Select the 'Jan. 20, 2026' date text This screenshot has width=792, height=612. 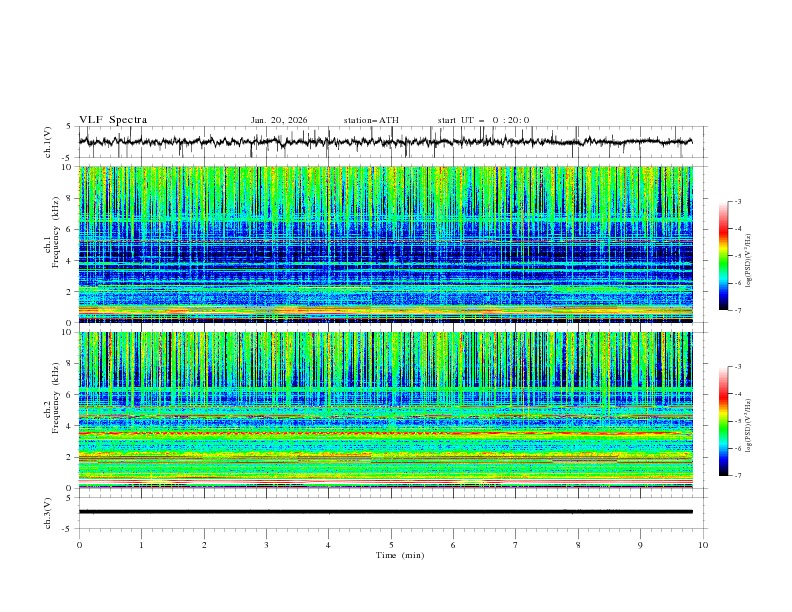click(x=279, y=120)
